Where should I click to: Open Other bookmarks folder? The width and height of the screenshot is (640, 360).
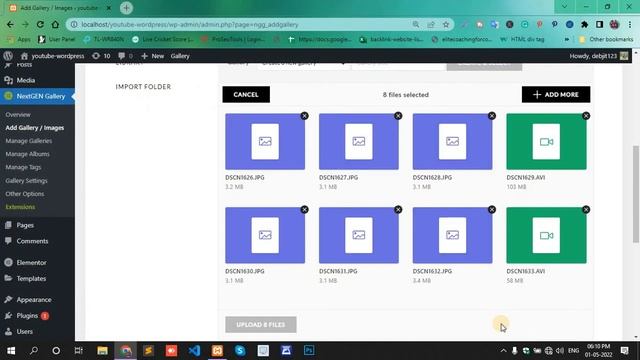click(x=606, y=39)
